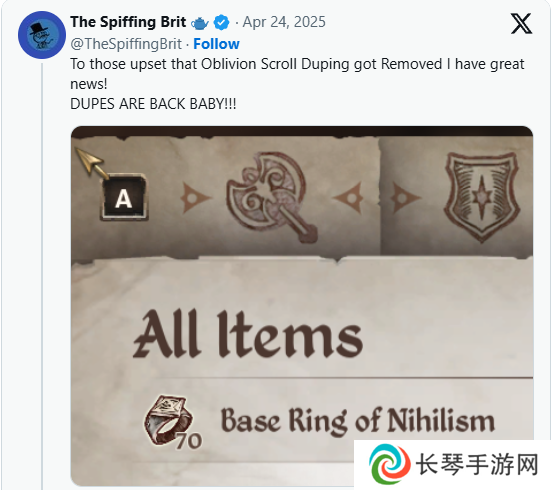Click the left arrow right of the axe

(348, 198)
